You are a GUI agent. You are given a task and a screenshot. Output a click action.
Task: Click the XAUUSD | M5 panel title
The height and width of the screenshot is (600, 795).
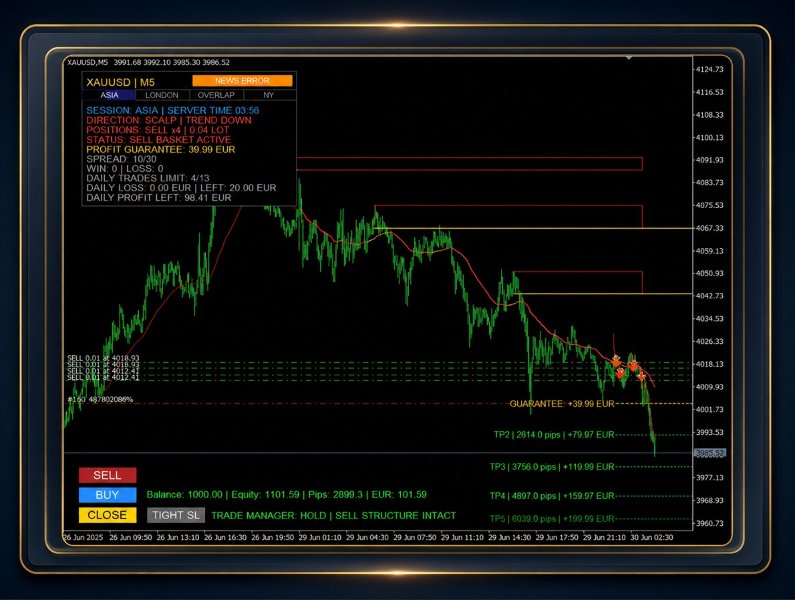click(x=121, y=82)
